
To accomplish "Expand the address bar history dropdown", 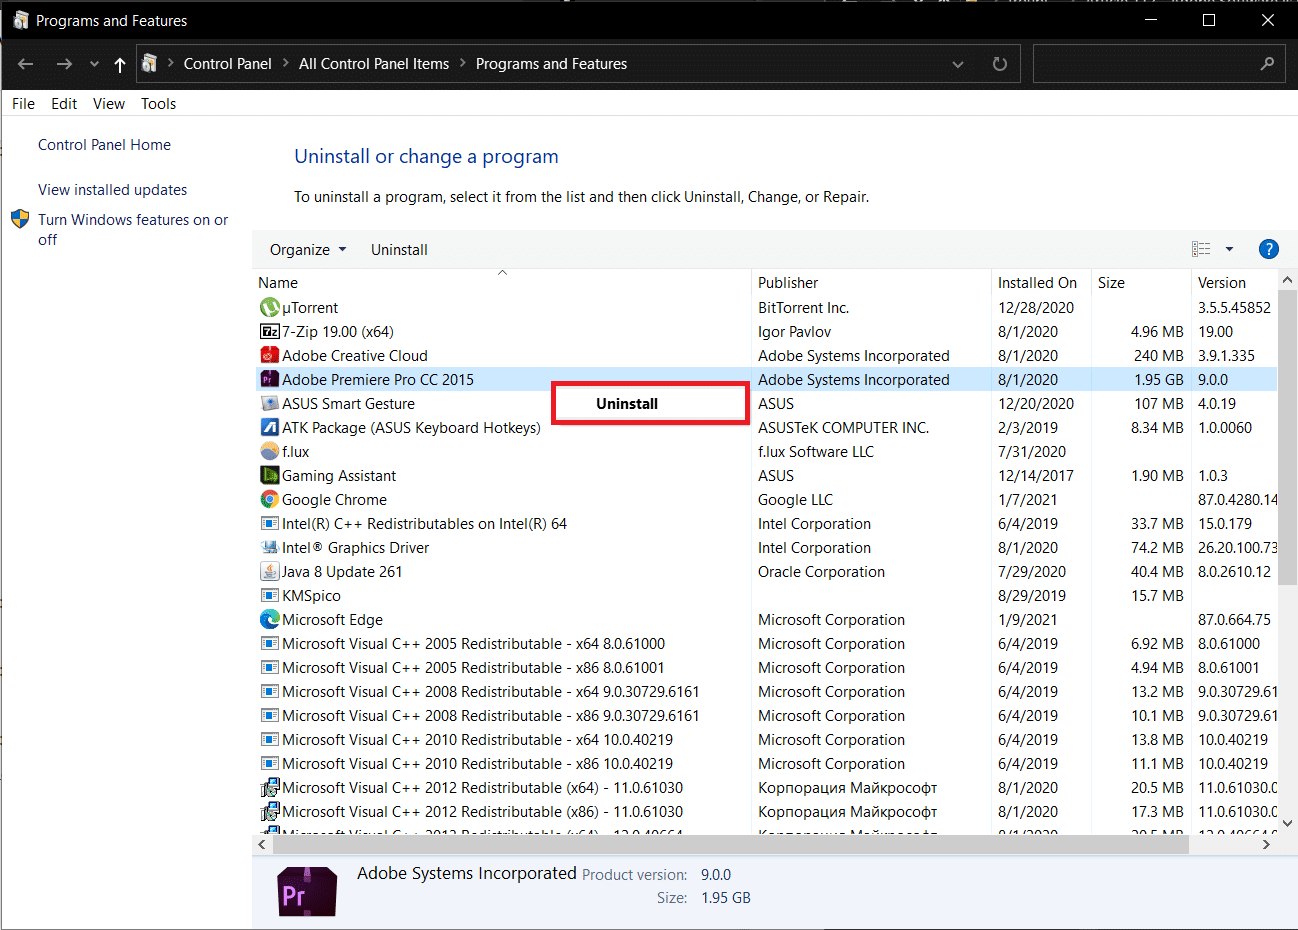I will (x=957, y=64).
